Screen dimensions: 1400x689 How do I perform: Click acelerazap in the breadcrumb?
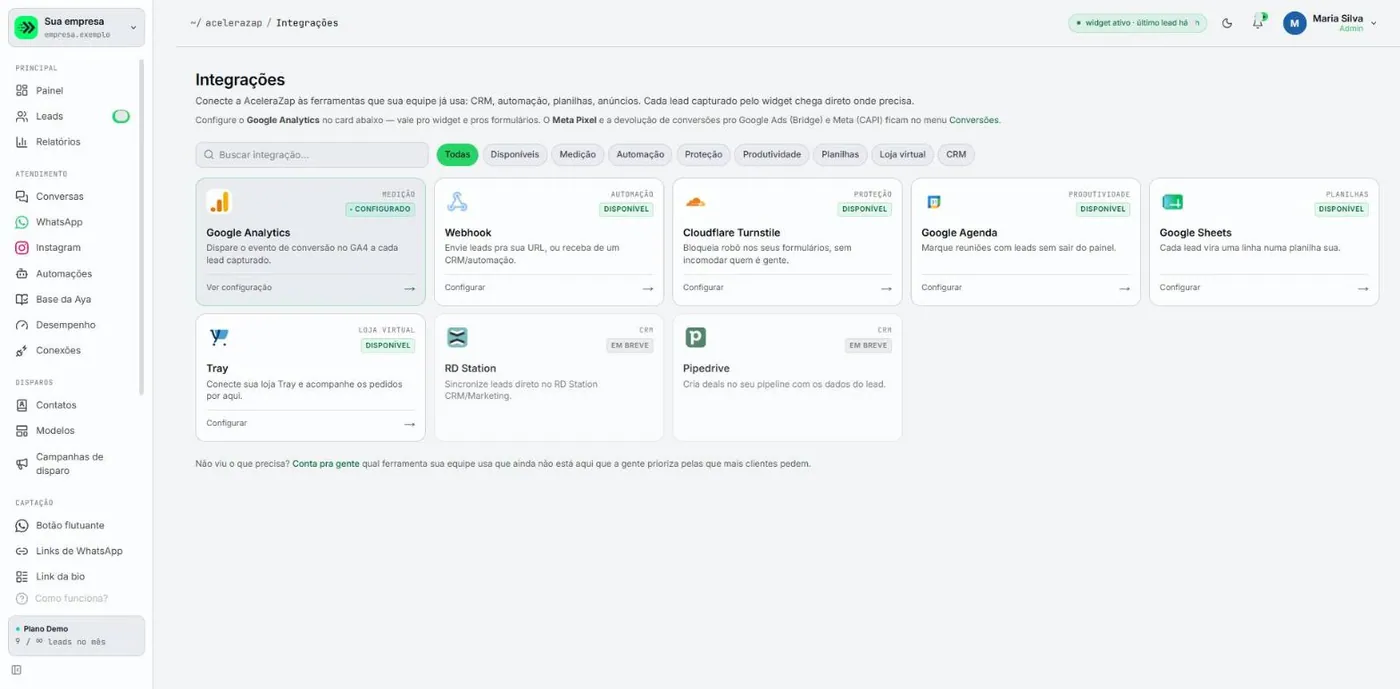234,23
